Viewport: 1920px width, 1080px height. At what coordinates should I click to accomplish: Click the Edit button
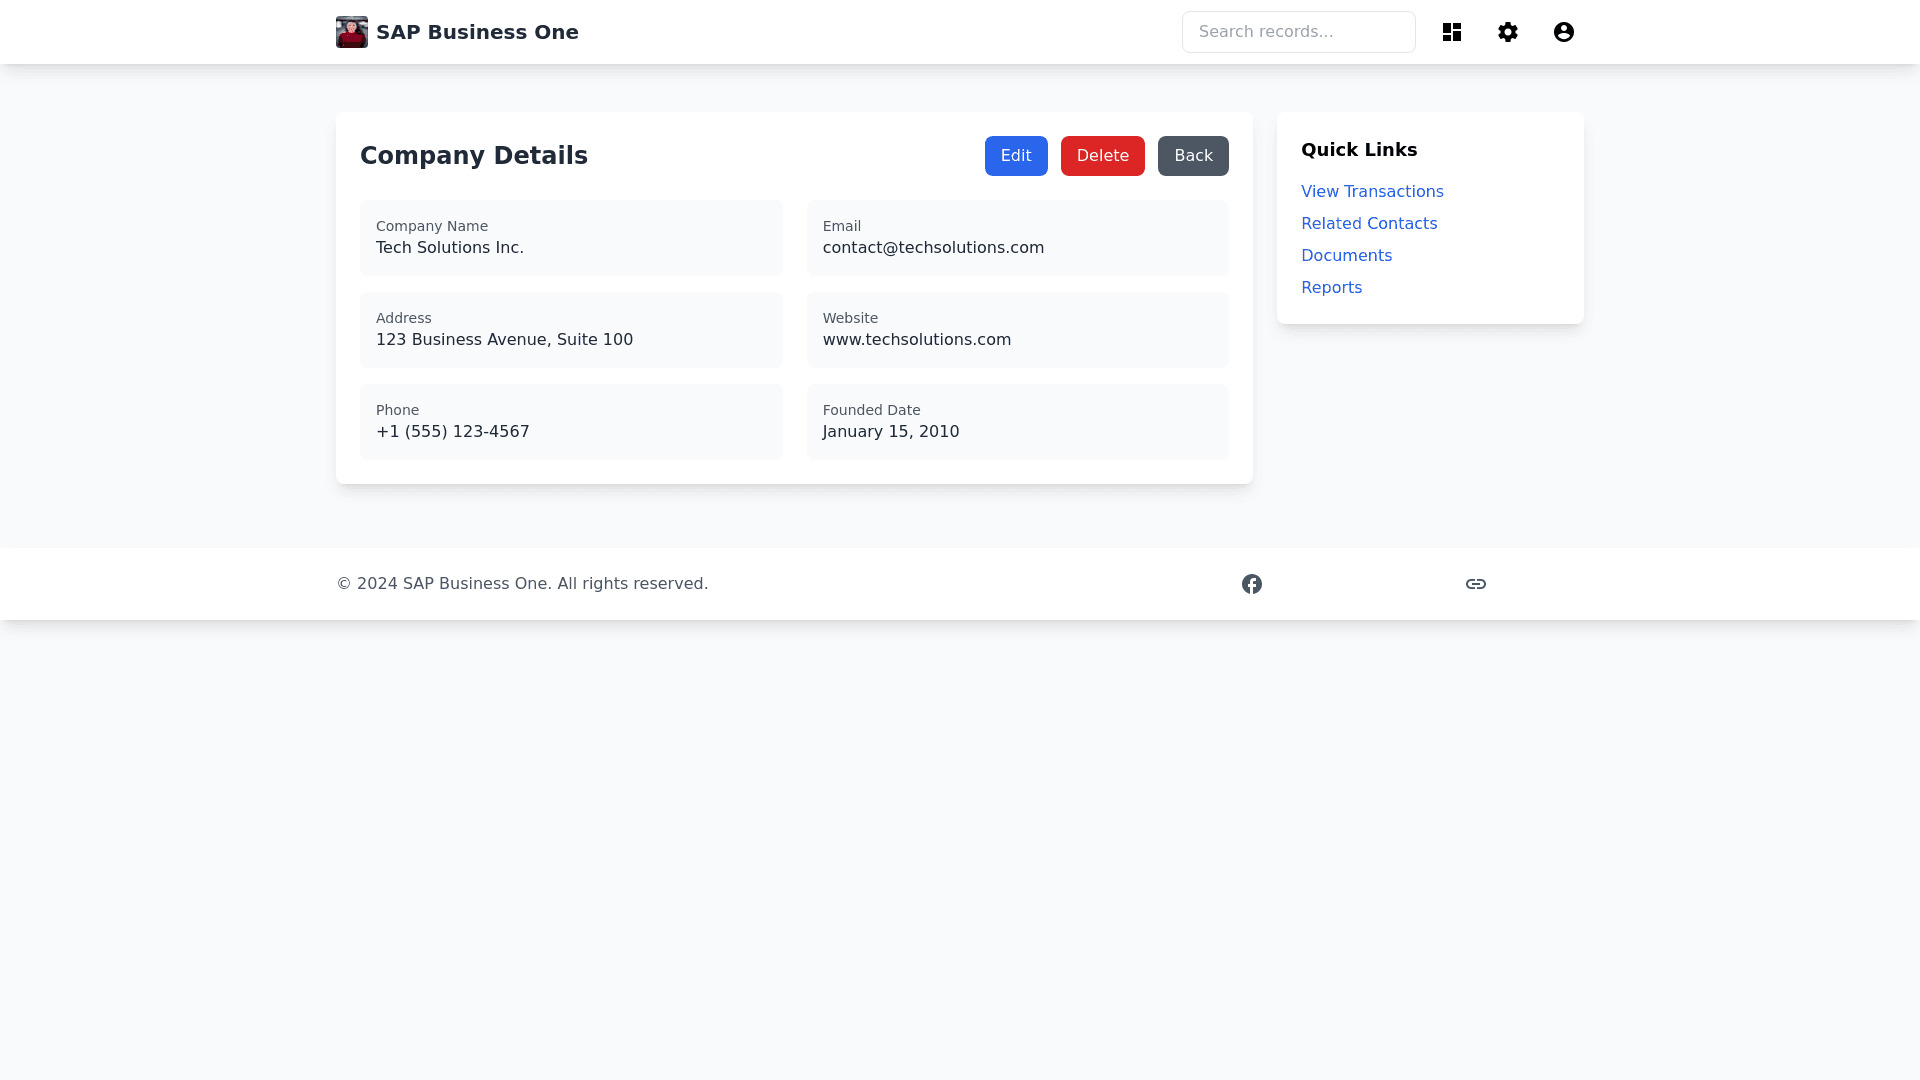pyautogui.click(x=1016, y=156)
